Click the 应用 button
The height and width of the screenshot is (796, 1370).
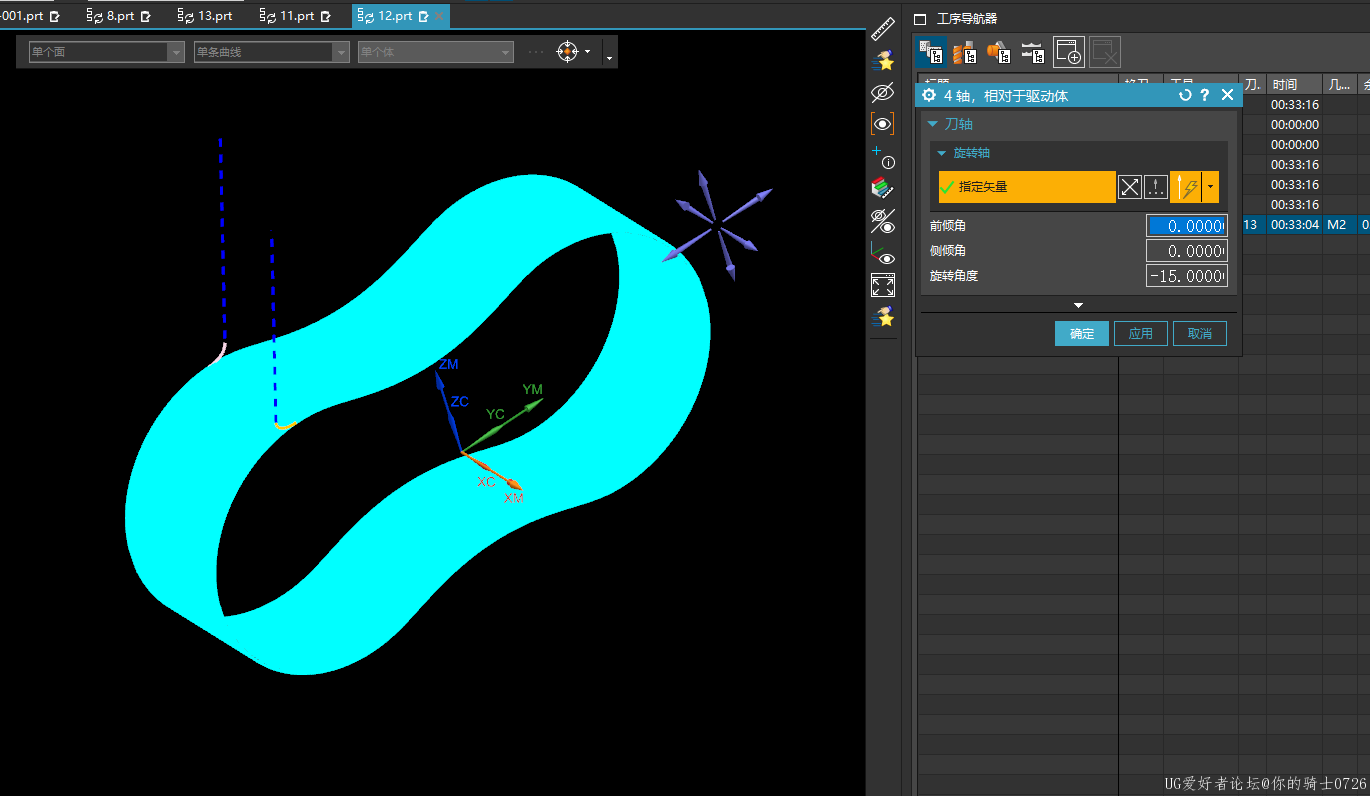1141,334
